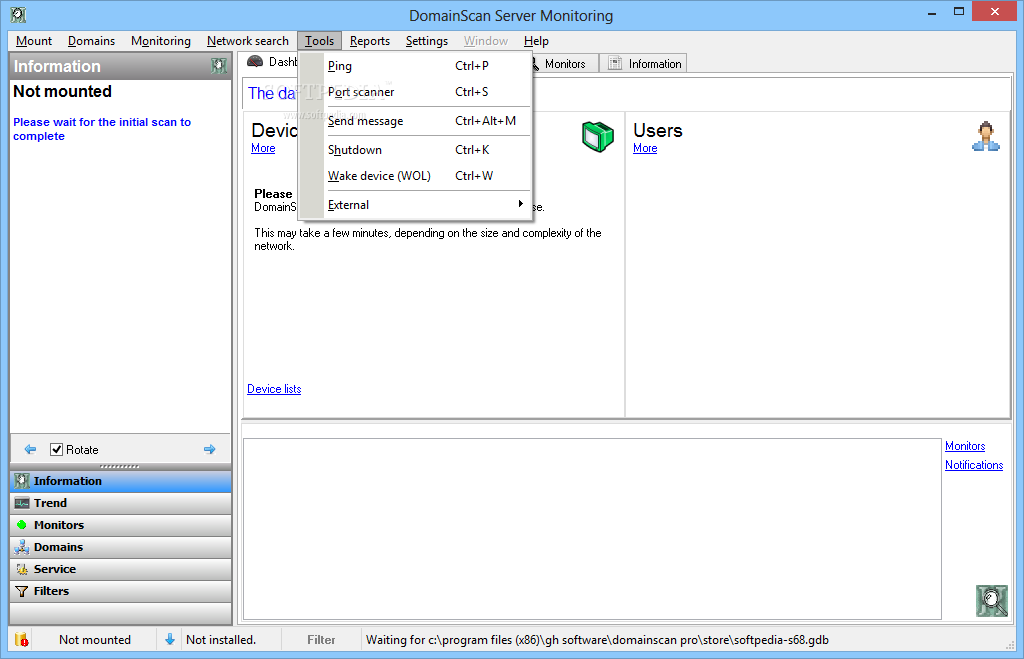Click the Filters funnel icon
The width and height of the screenshot is (1024, 659).
[x=22, y=591]
